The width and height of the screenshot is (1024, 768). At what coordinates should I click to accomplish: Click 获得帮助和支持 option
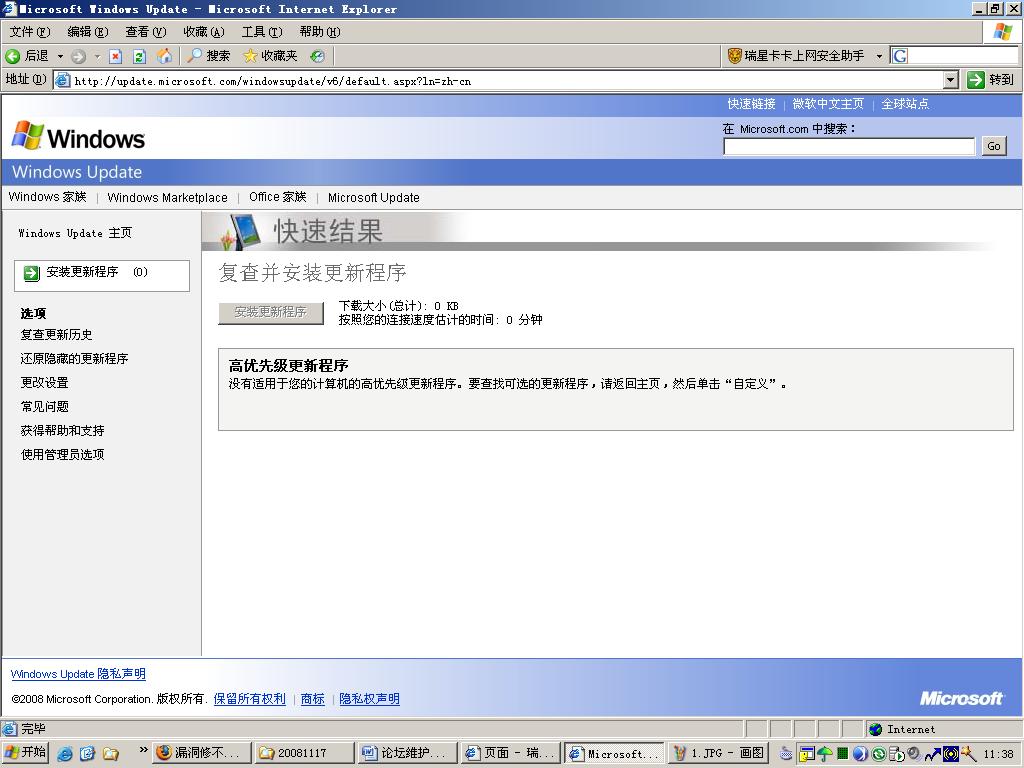[63, 431]
